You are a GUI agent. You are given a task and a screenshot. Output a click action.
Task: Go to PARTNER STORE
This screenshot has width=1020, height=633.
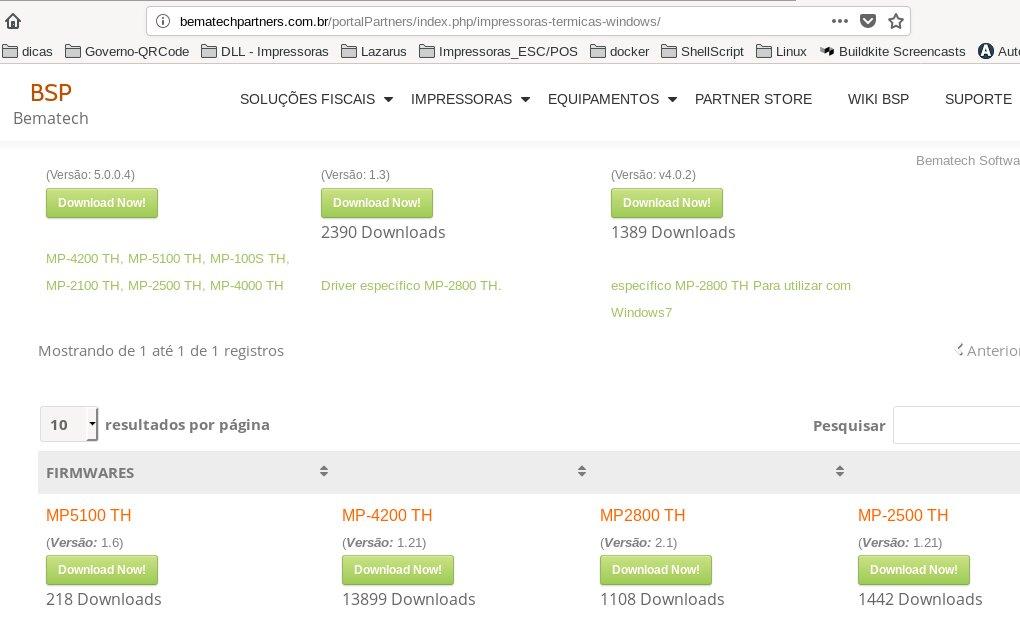pos(753,99)
